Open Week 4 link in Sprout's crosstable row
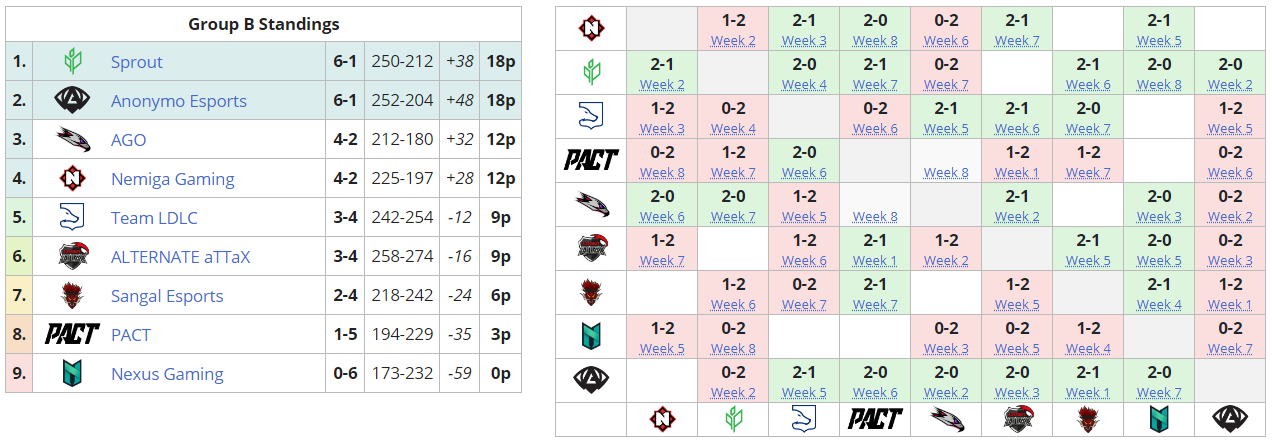 pyautogui.click(x=804, y=85)
